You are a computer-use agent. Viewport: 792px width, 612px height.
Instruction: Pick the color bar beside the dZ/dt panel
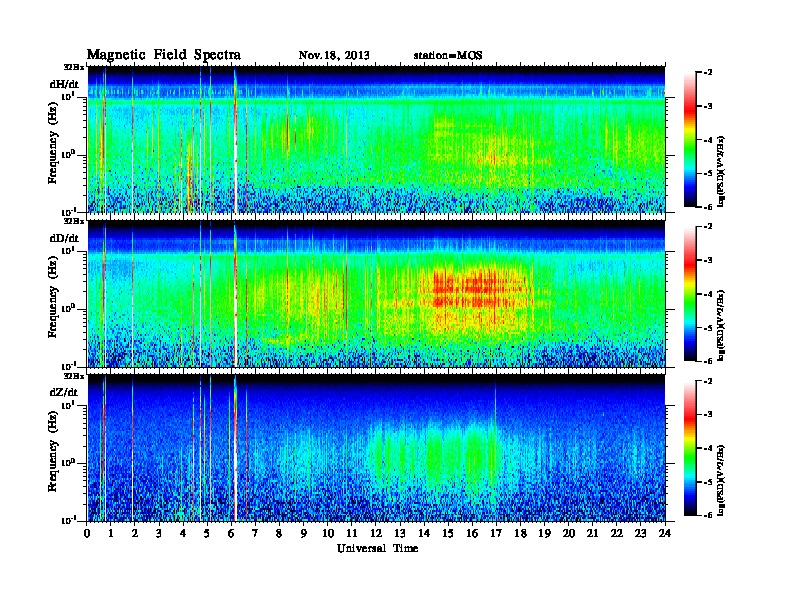[x=690, y=448]
